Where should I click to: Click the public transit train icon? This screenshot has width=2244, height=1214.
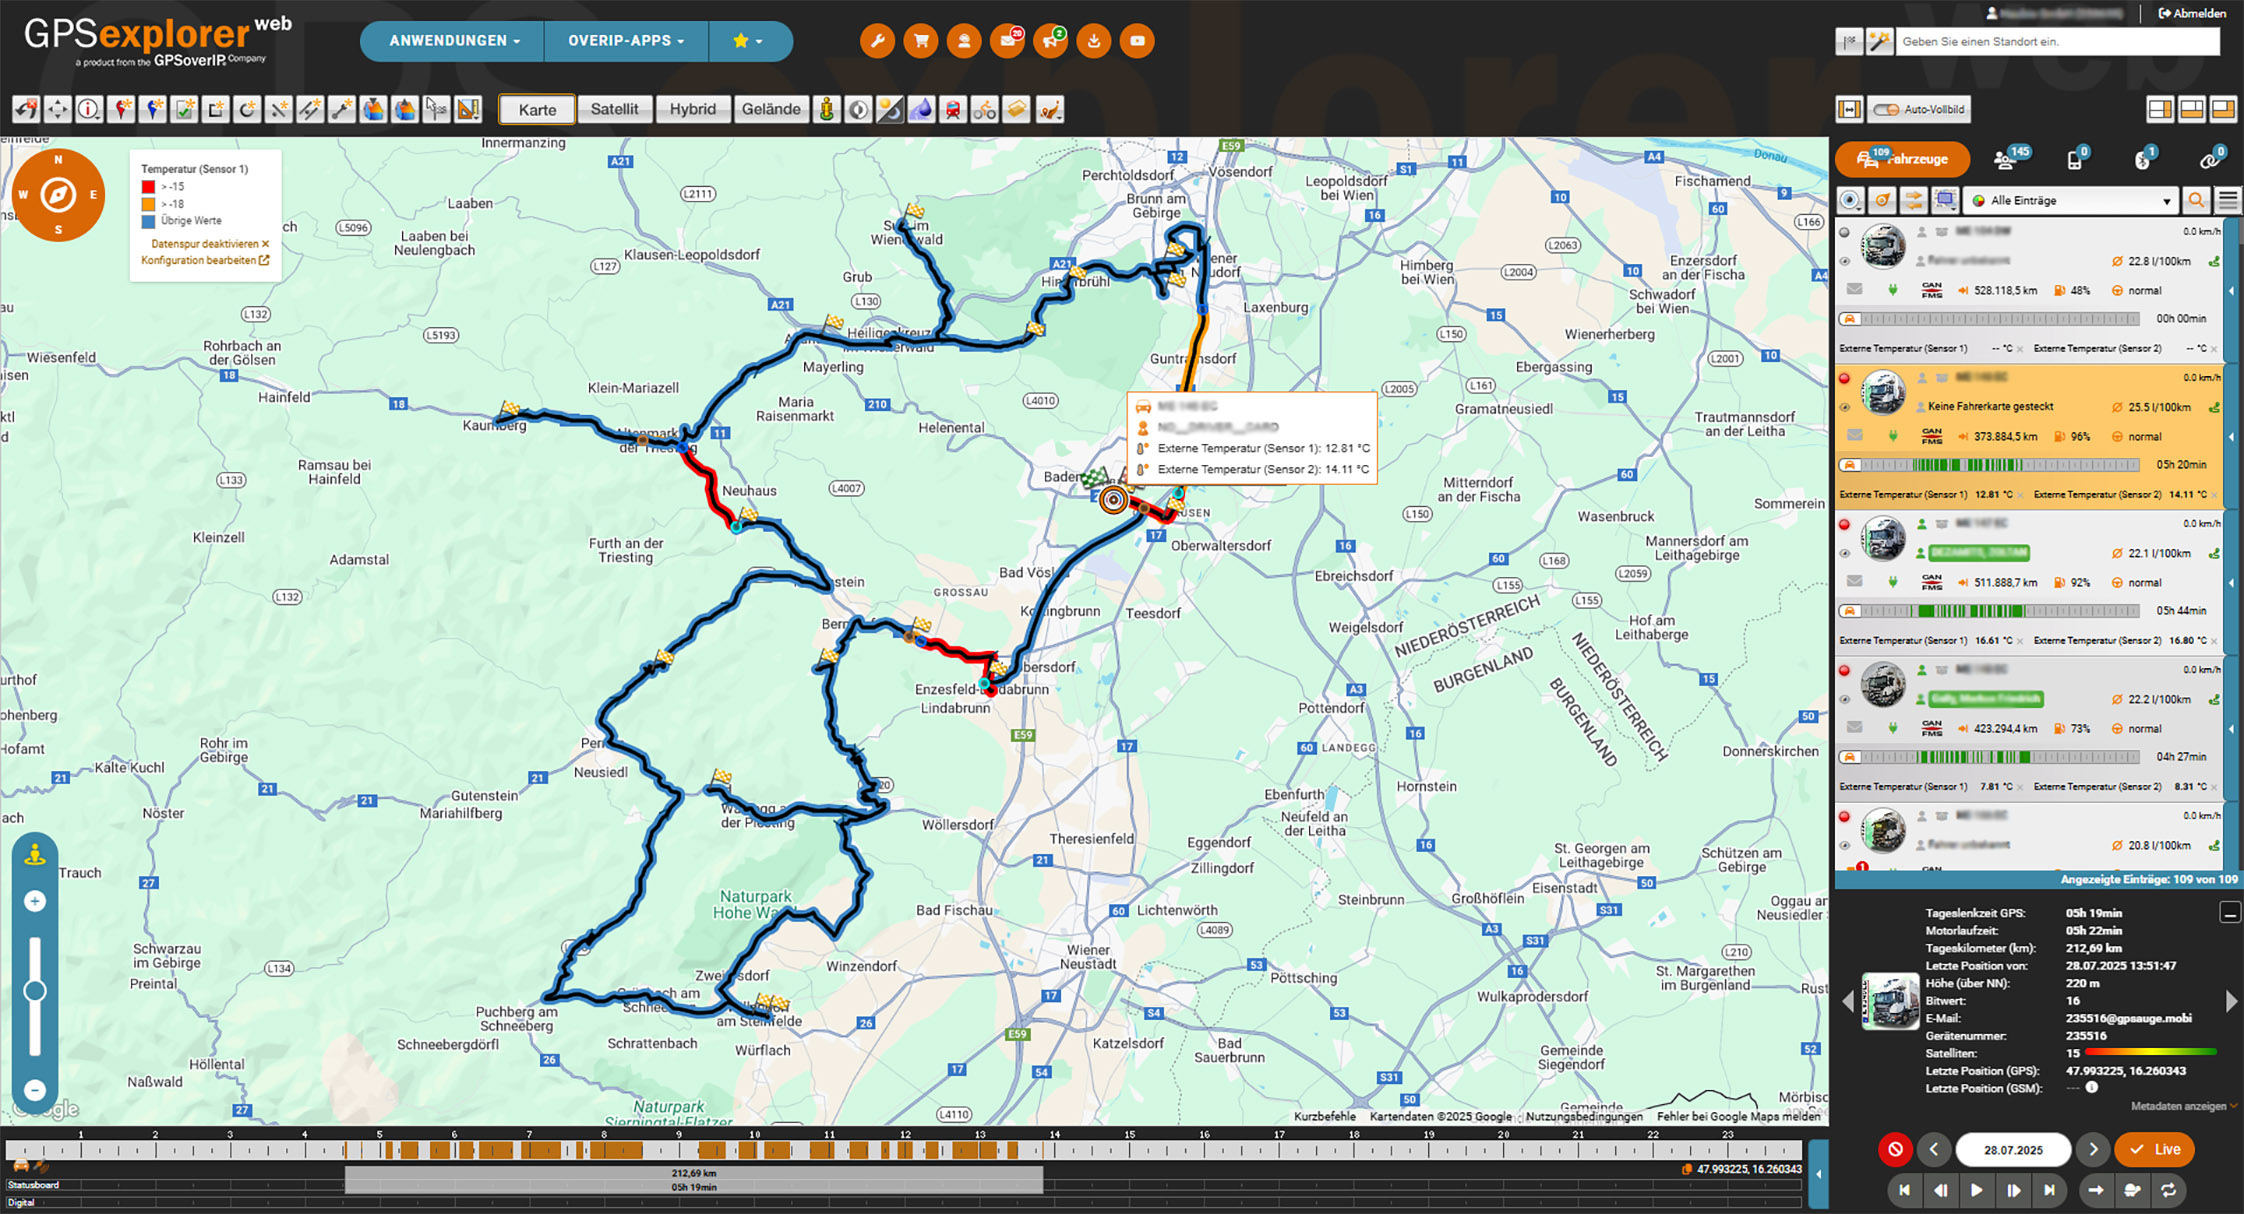(953, 110)
